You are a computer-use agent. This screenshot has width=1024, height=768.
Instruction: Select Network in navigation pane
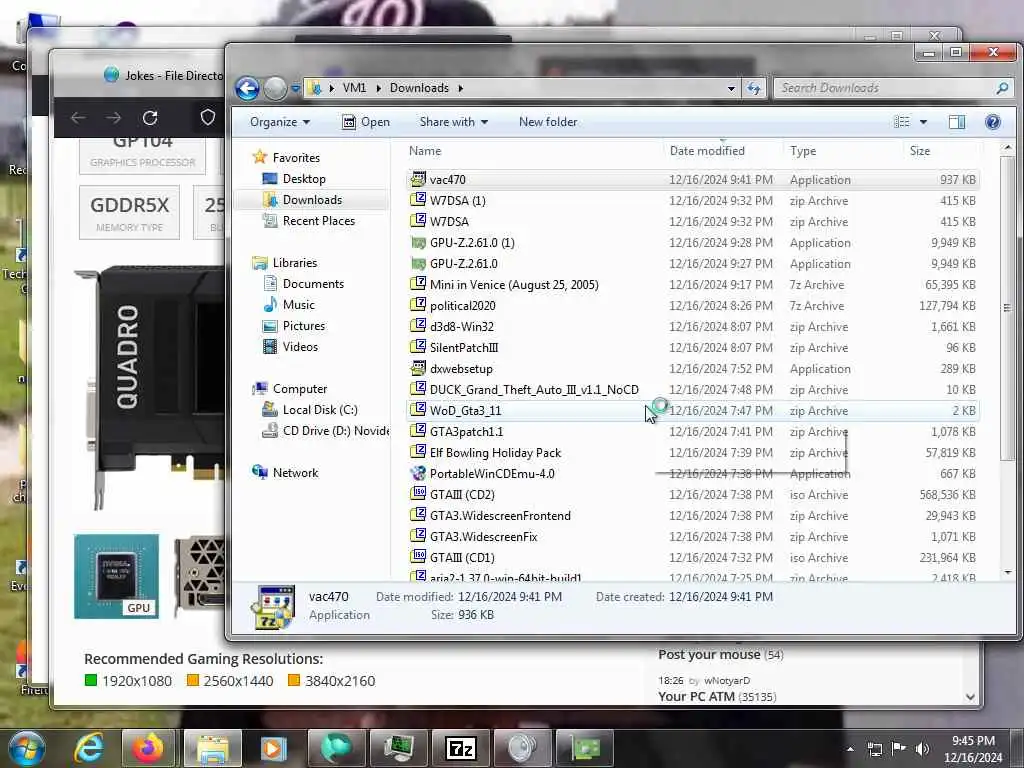click(295, 473)
